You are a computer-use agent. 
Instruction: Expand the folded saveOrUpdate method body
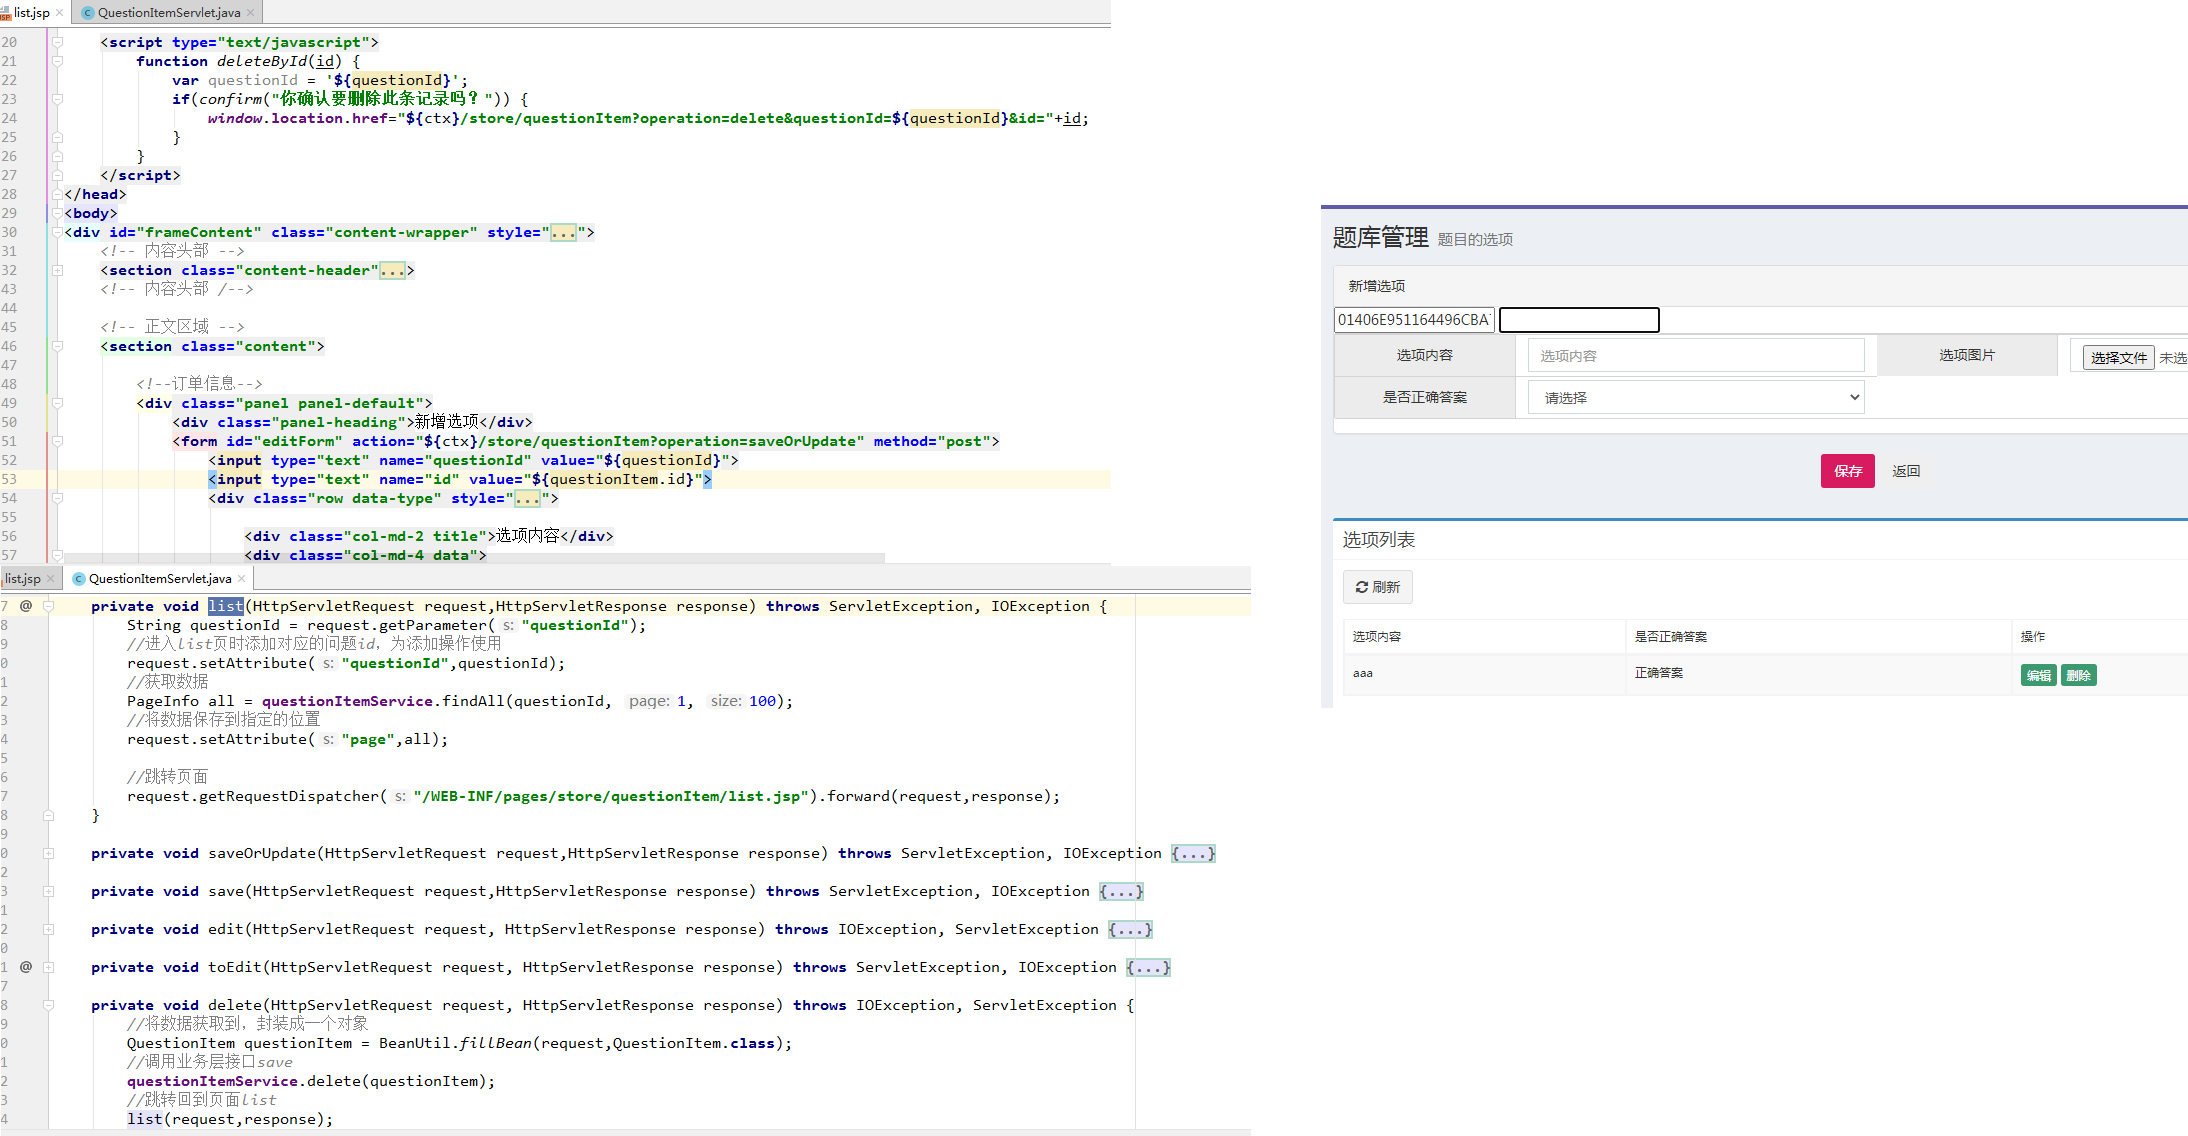coord(1193,854)
